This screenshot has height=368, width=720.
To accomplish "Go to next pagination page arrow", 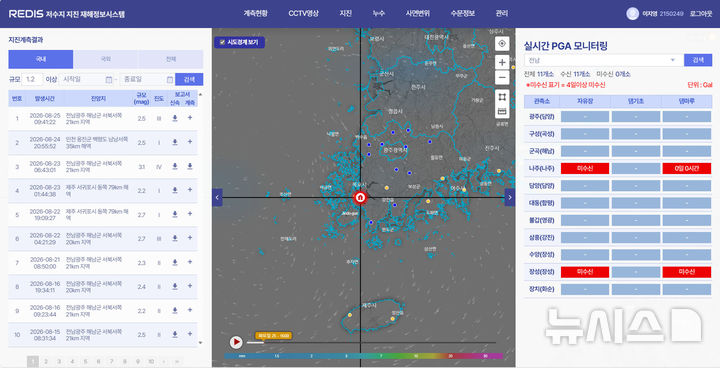I will 164,362.
